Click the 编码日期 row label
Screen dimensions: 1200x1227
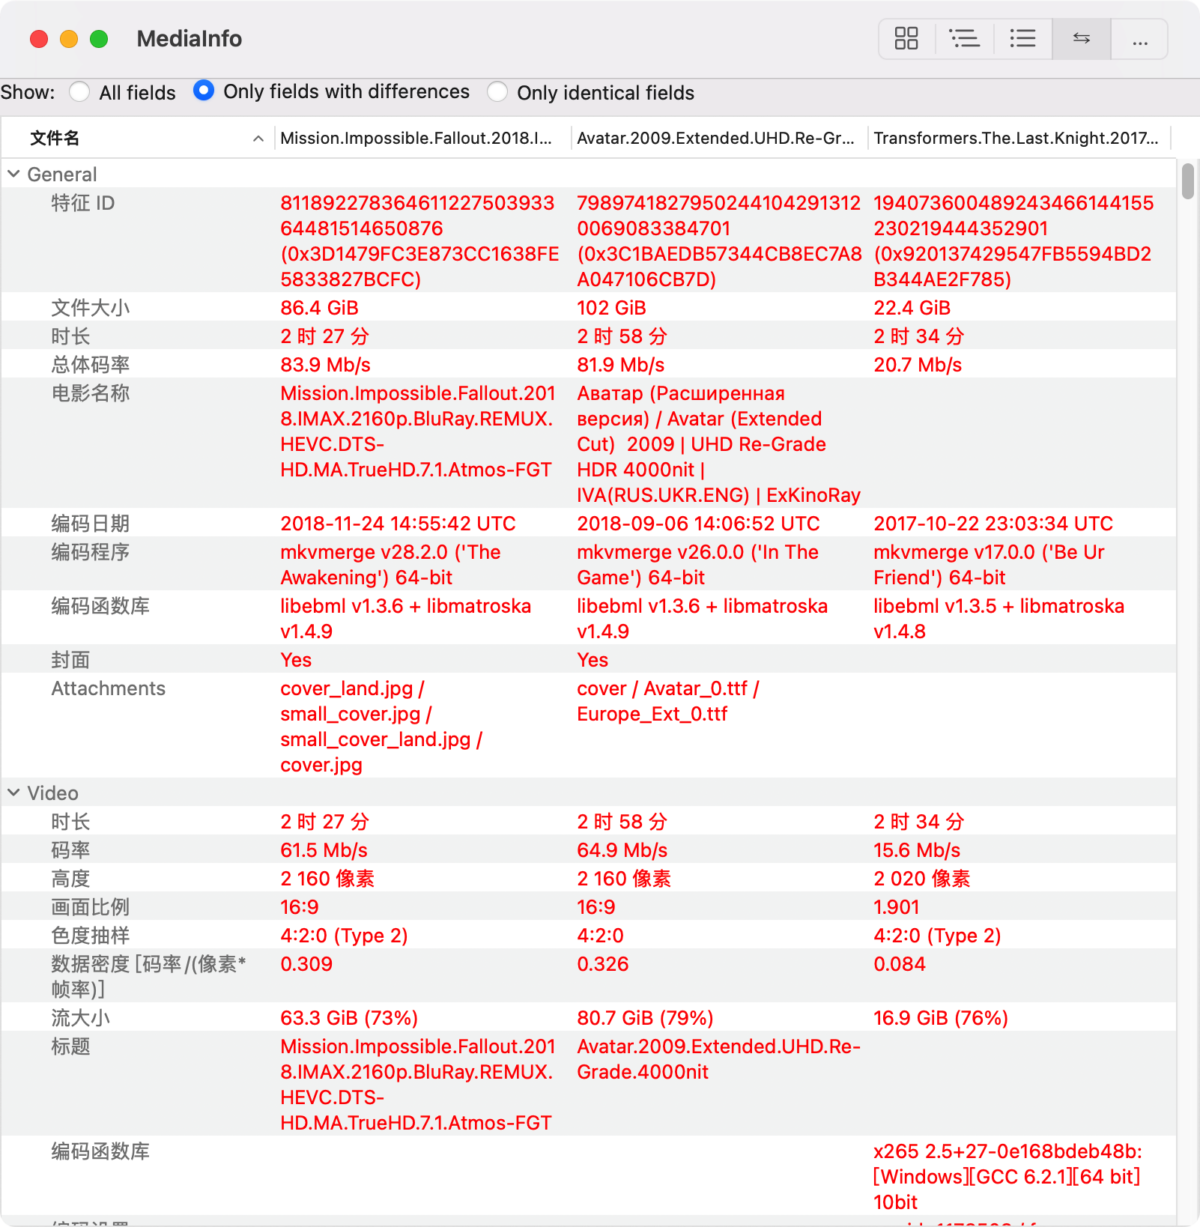point(90,524)
